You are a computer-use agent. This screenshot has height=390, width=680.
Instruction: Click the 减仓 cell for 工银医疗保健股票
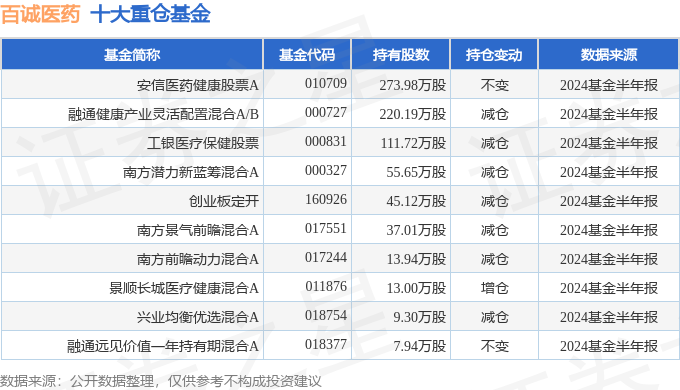(494, 143)
